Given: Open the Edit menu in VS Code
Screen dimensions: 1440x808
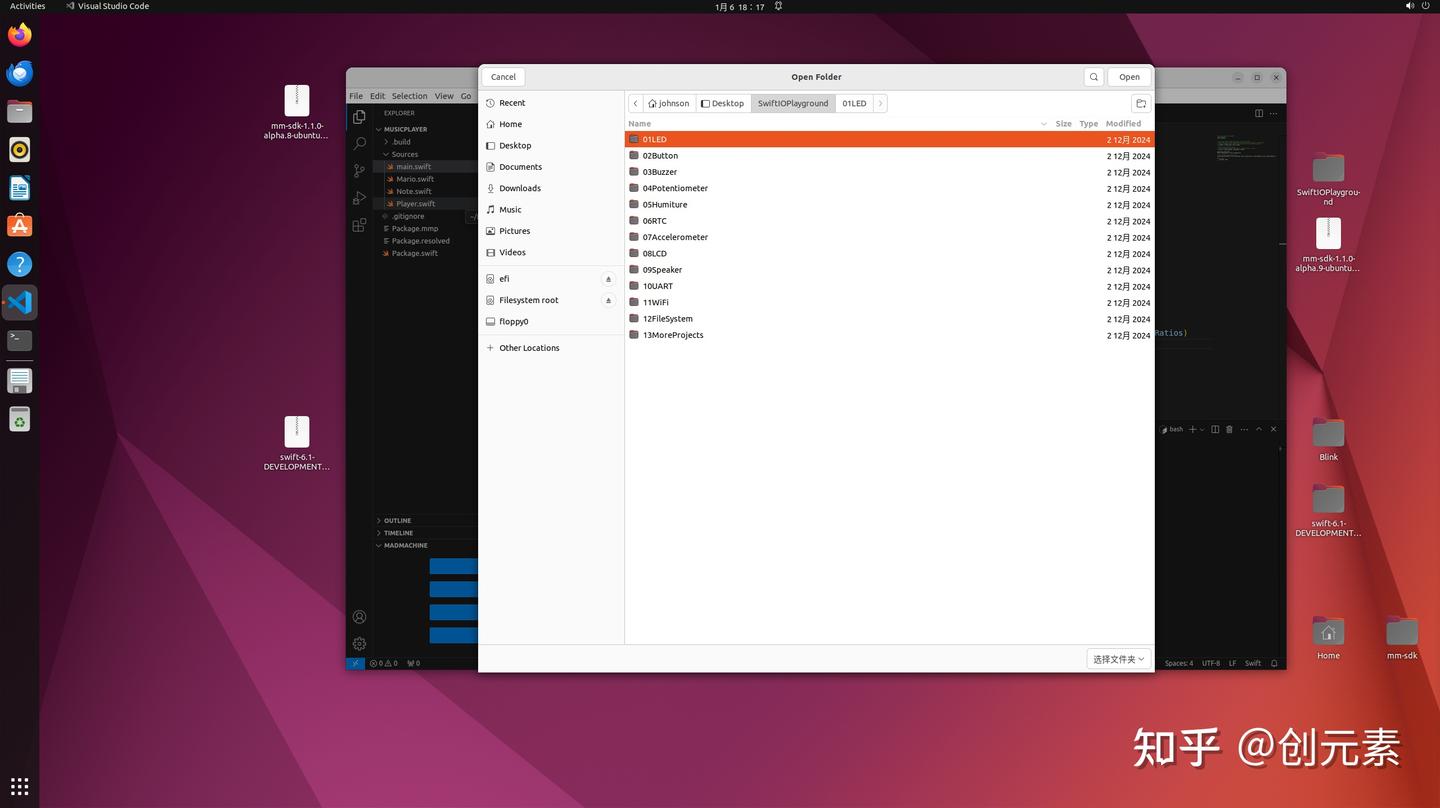Looking at the screenshot, I should point(377,96).
